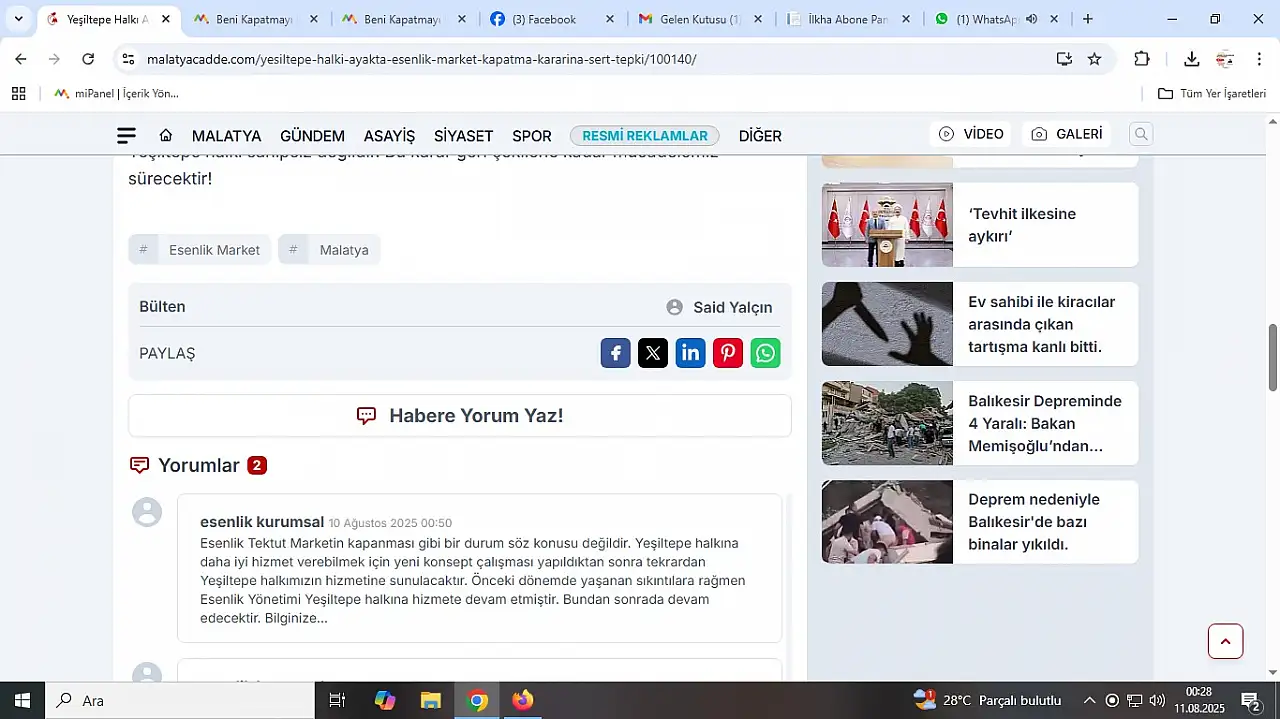
Task: Open Chrome downloads
Action: coord(1191,59)
